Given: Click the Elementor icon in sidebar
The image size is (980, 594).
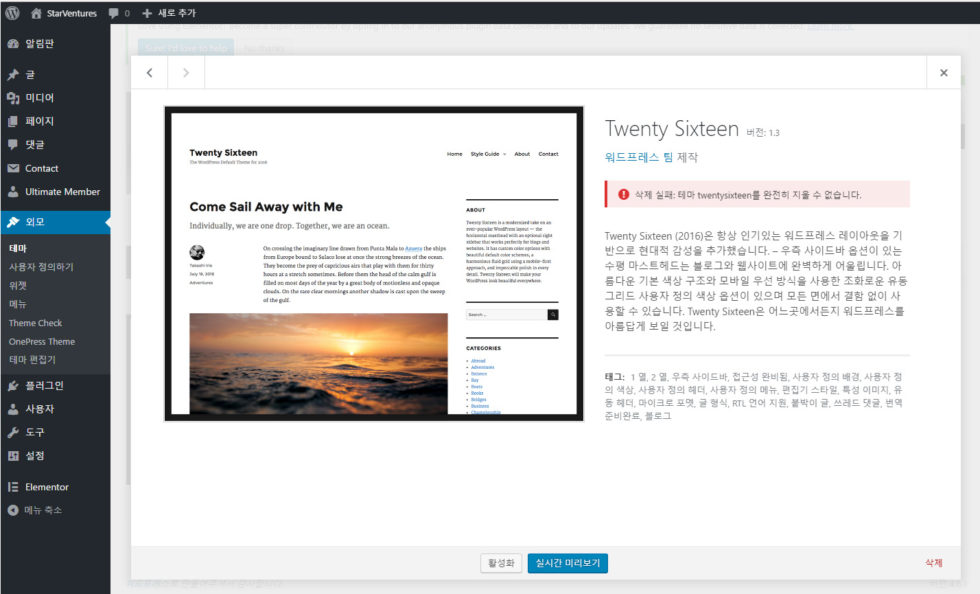Looking at the screenshot, I should tap(13, 487).
